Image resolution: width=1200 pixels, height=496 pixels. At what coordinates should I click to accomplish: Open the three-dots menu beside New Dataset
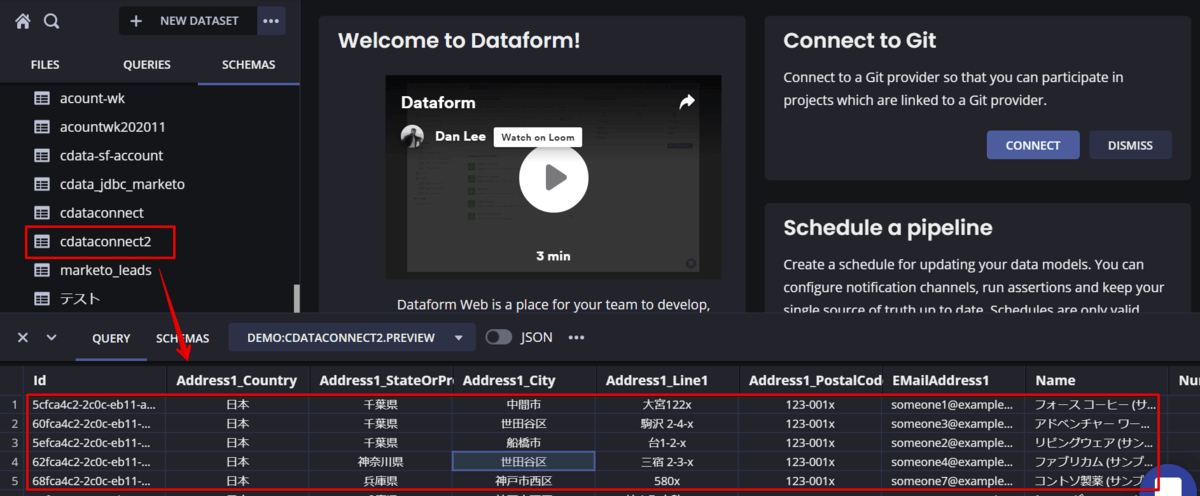(x=270, y=20)
